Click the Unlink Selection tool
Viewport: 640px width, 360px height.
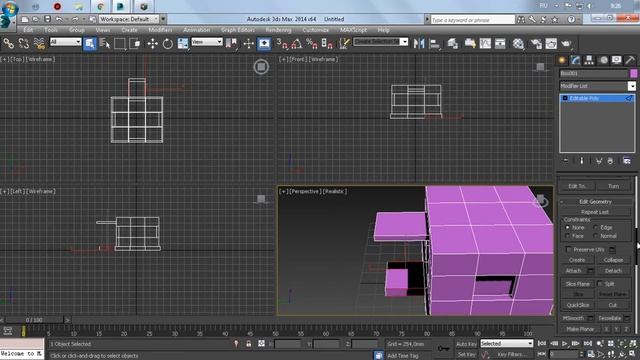24,43
